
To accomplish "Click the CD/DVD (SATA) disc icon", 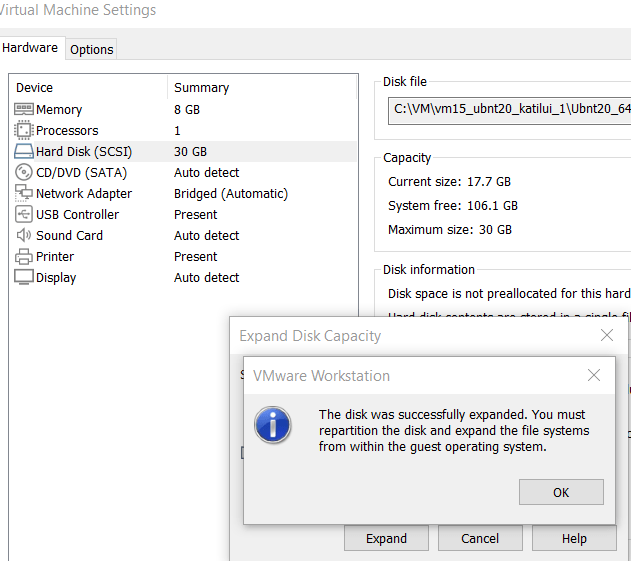I will tap(24, 172).
